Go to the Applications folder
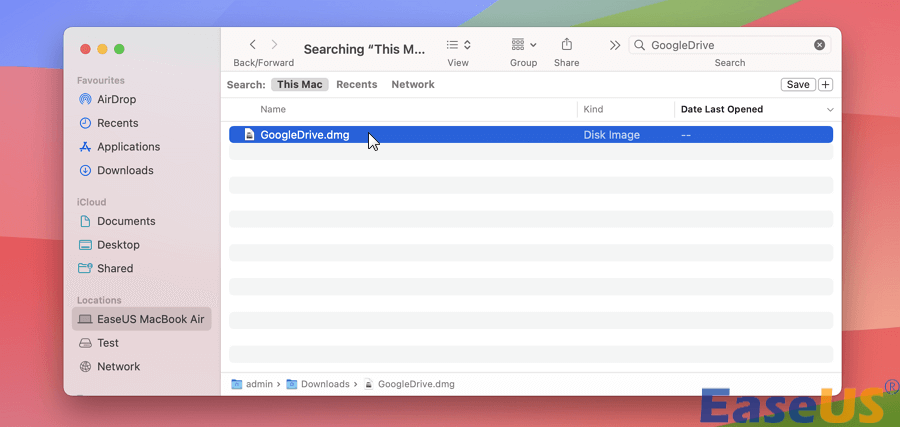Image resolution: width=900 pixels, height=427 pixels. pyautogui.click(x=128, y=147)
